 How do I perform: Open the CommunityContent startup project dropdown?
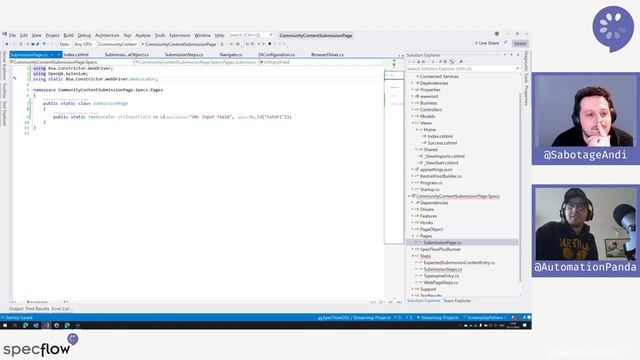[118, 44]
